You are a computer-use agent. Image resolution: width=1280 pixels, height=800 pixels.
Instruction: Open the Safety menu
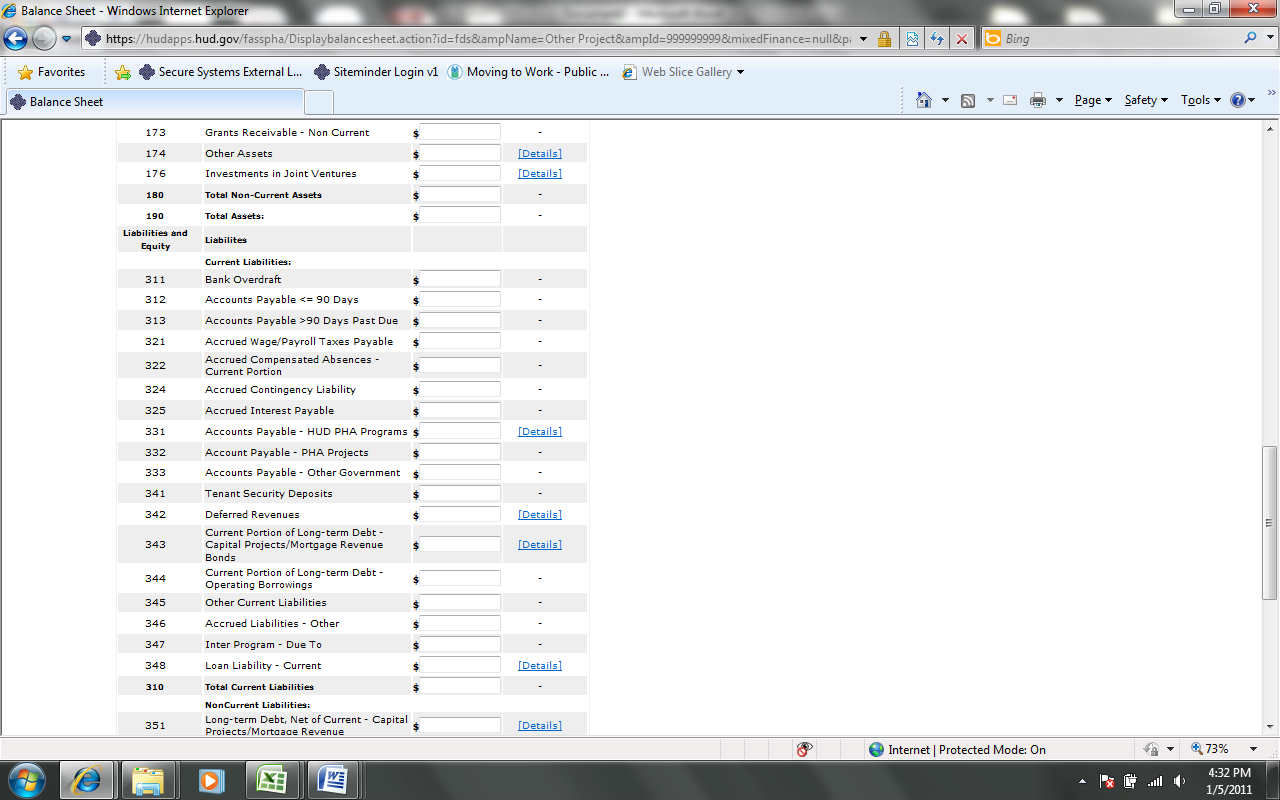1146,100
